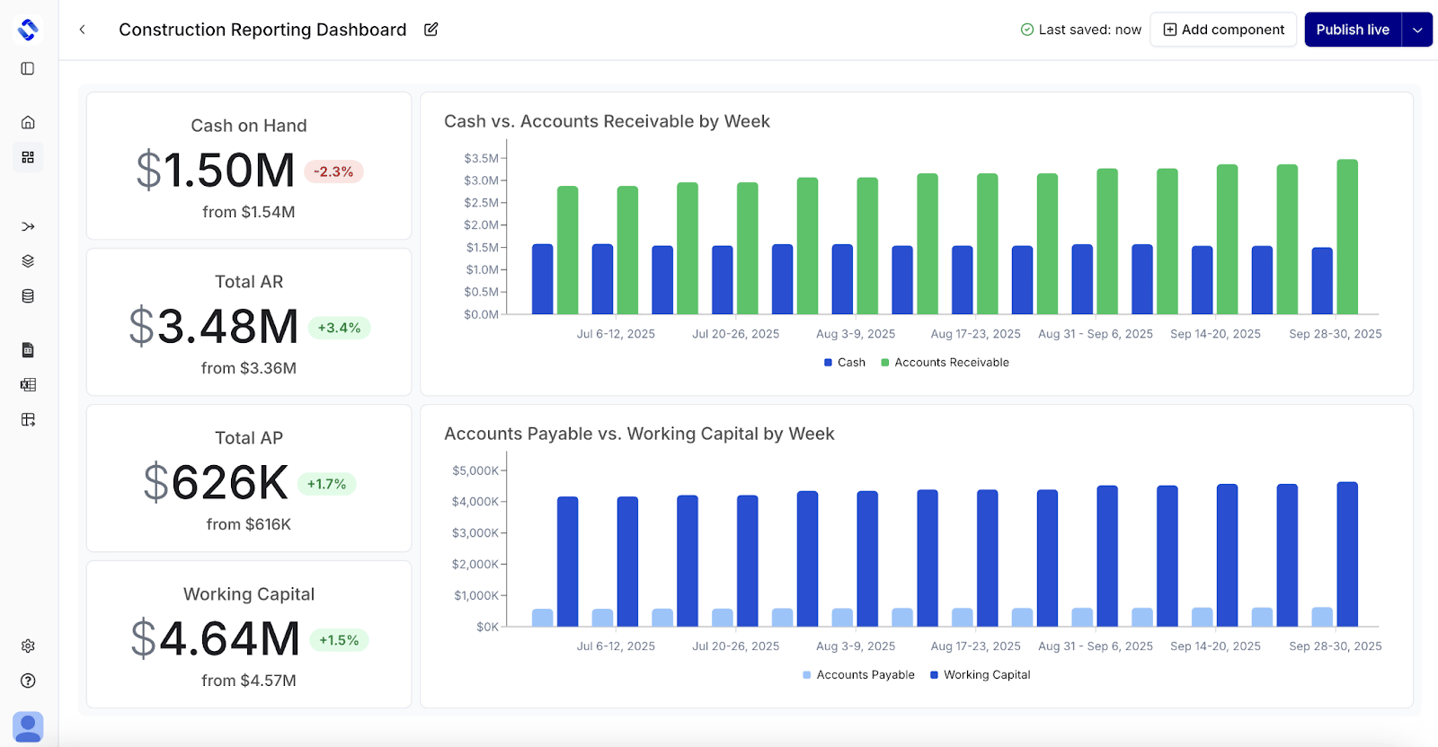Click the $3.5M label on the cash chart axis
The width and height of the screenshot is (1438, 747).
(481, 158)
